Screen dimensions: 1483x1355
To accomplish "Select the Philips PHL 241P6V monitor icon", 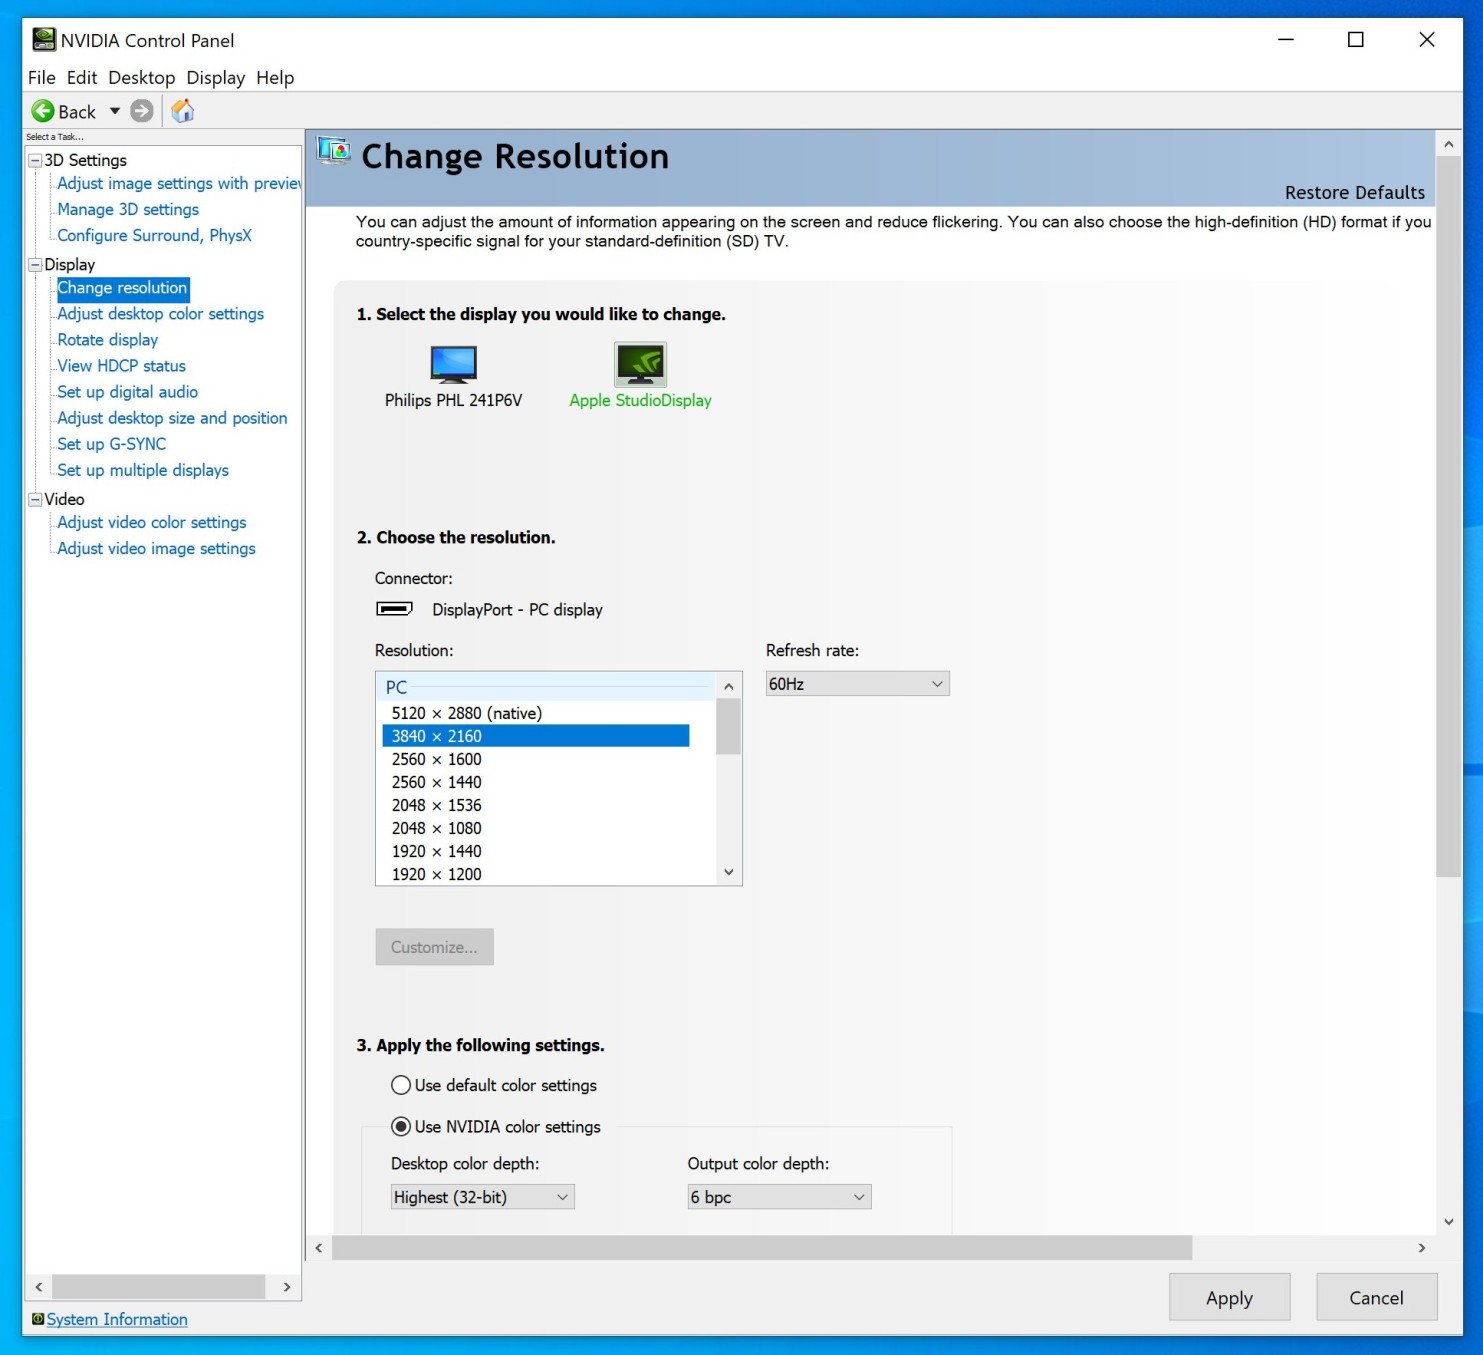I will coord(453,364).
